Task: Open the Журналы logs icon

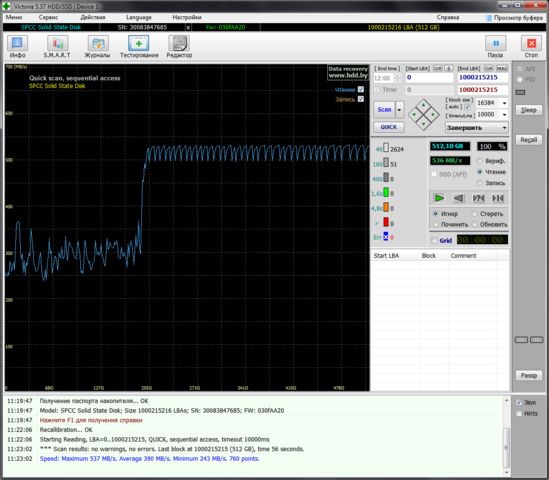Action: 98,43
